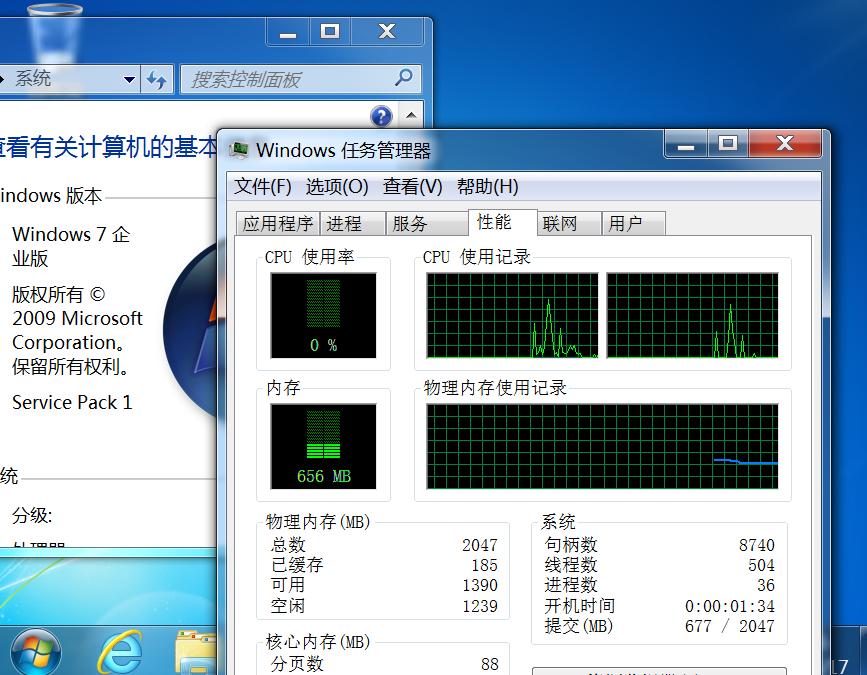Launch Internet Explorer from the taskbar
Viewport: 867px width, 675px height.
[x=119, y=653]
